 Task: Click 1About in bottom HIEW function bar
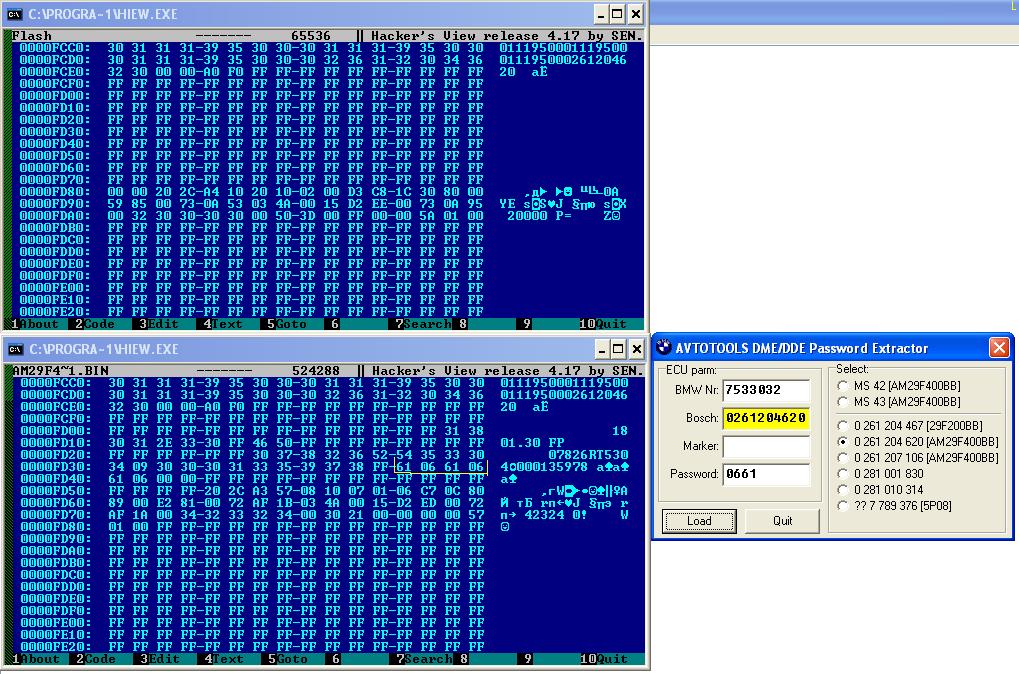[x=36, y=659]
